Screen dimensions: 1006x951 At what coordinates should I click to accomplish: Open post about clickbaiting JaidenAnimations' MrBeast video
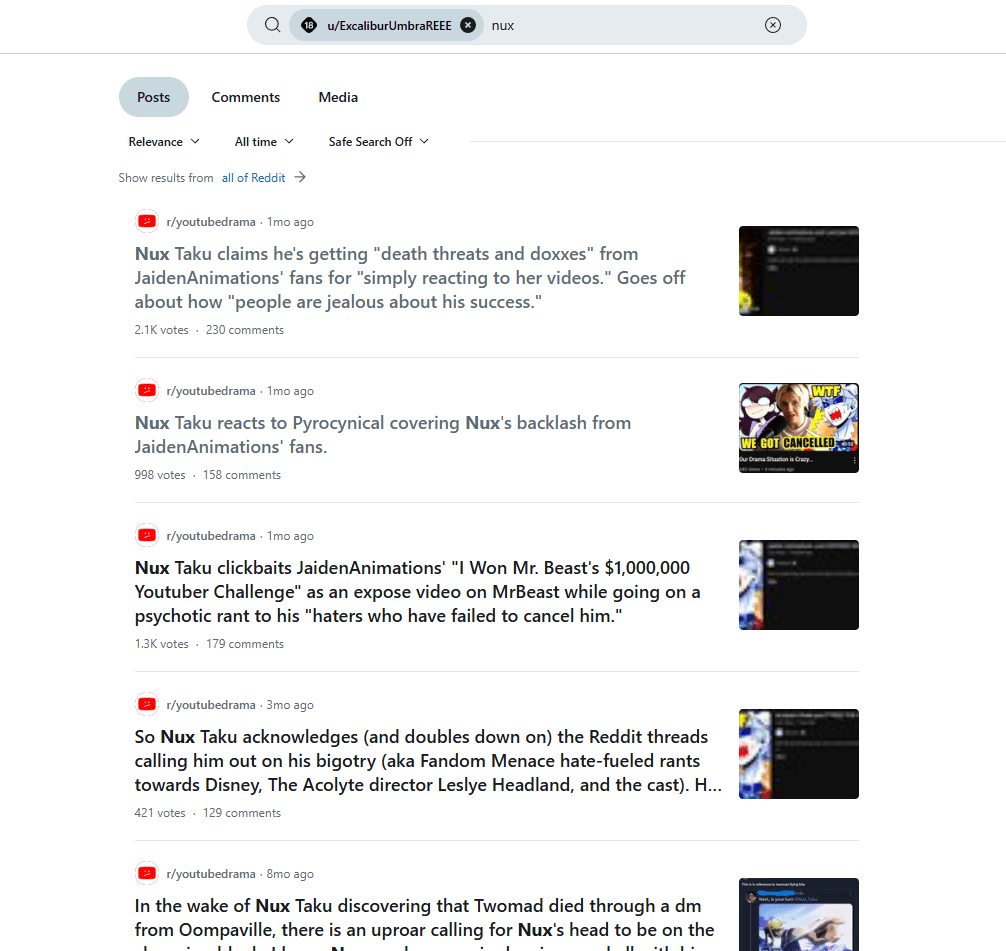coord(417,592)
